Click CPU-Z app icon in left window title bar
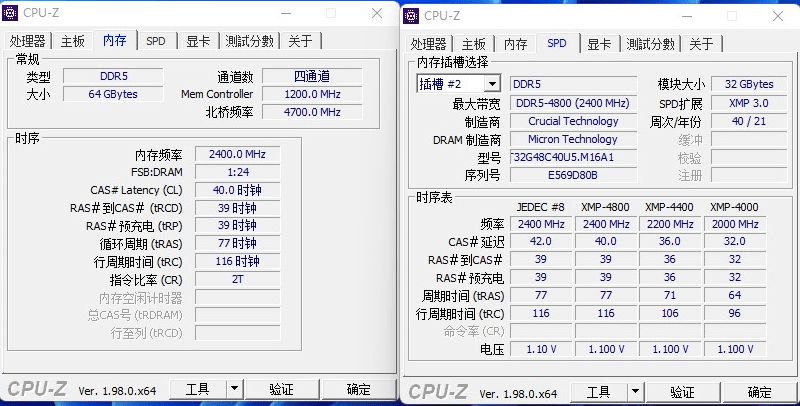Screen dimensions: 800x406 click(10, 13)
